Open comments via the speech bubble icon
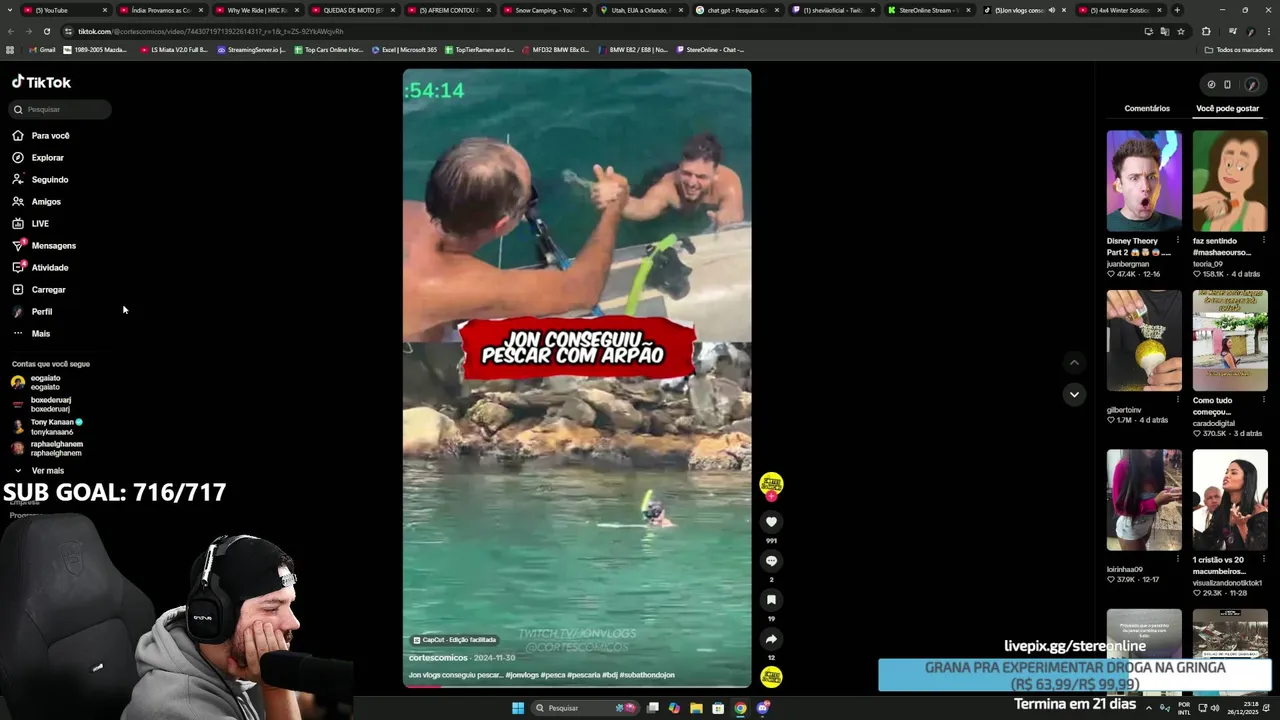 tap(771, 560)
